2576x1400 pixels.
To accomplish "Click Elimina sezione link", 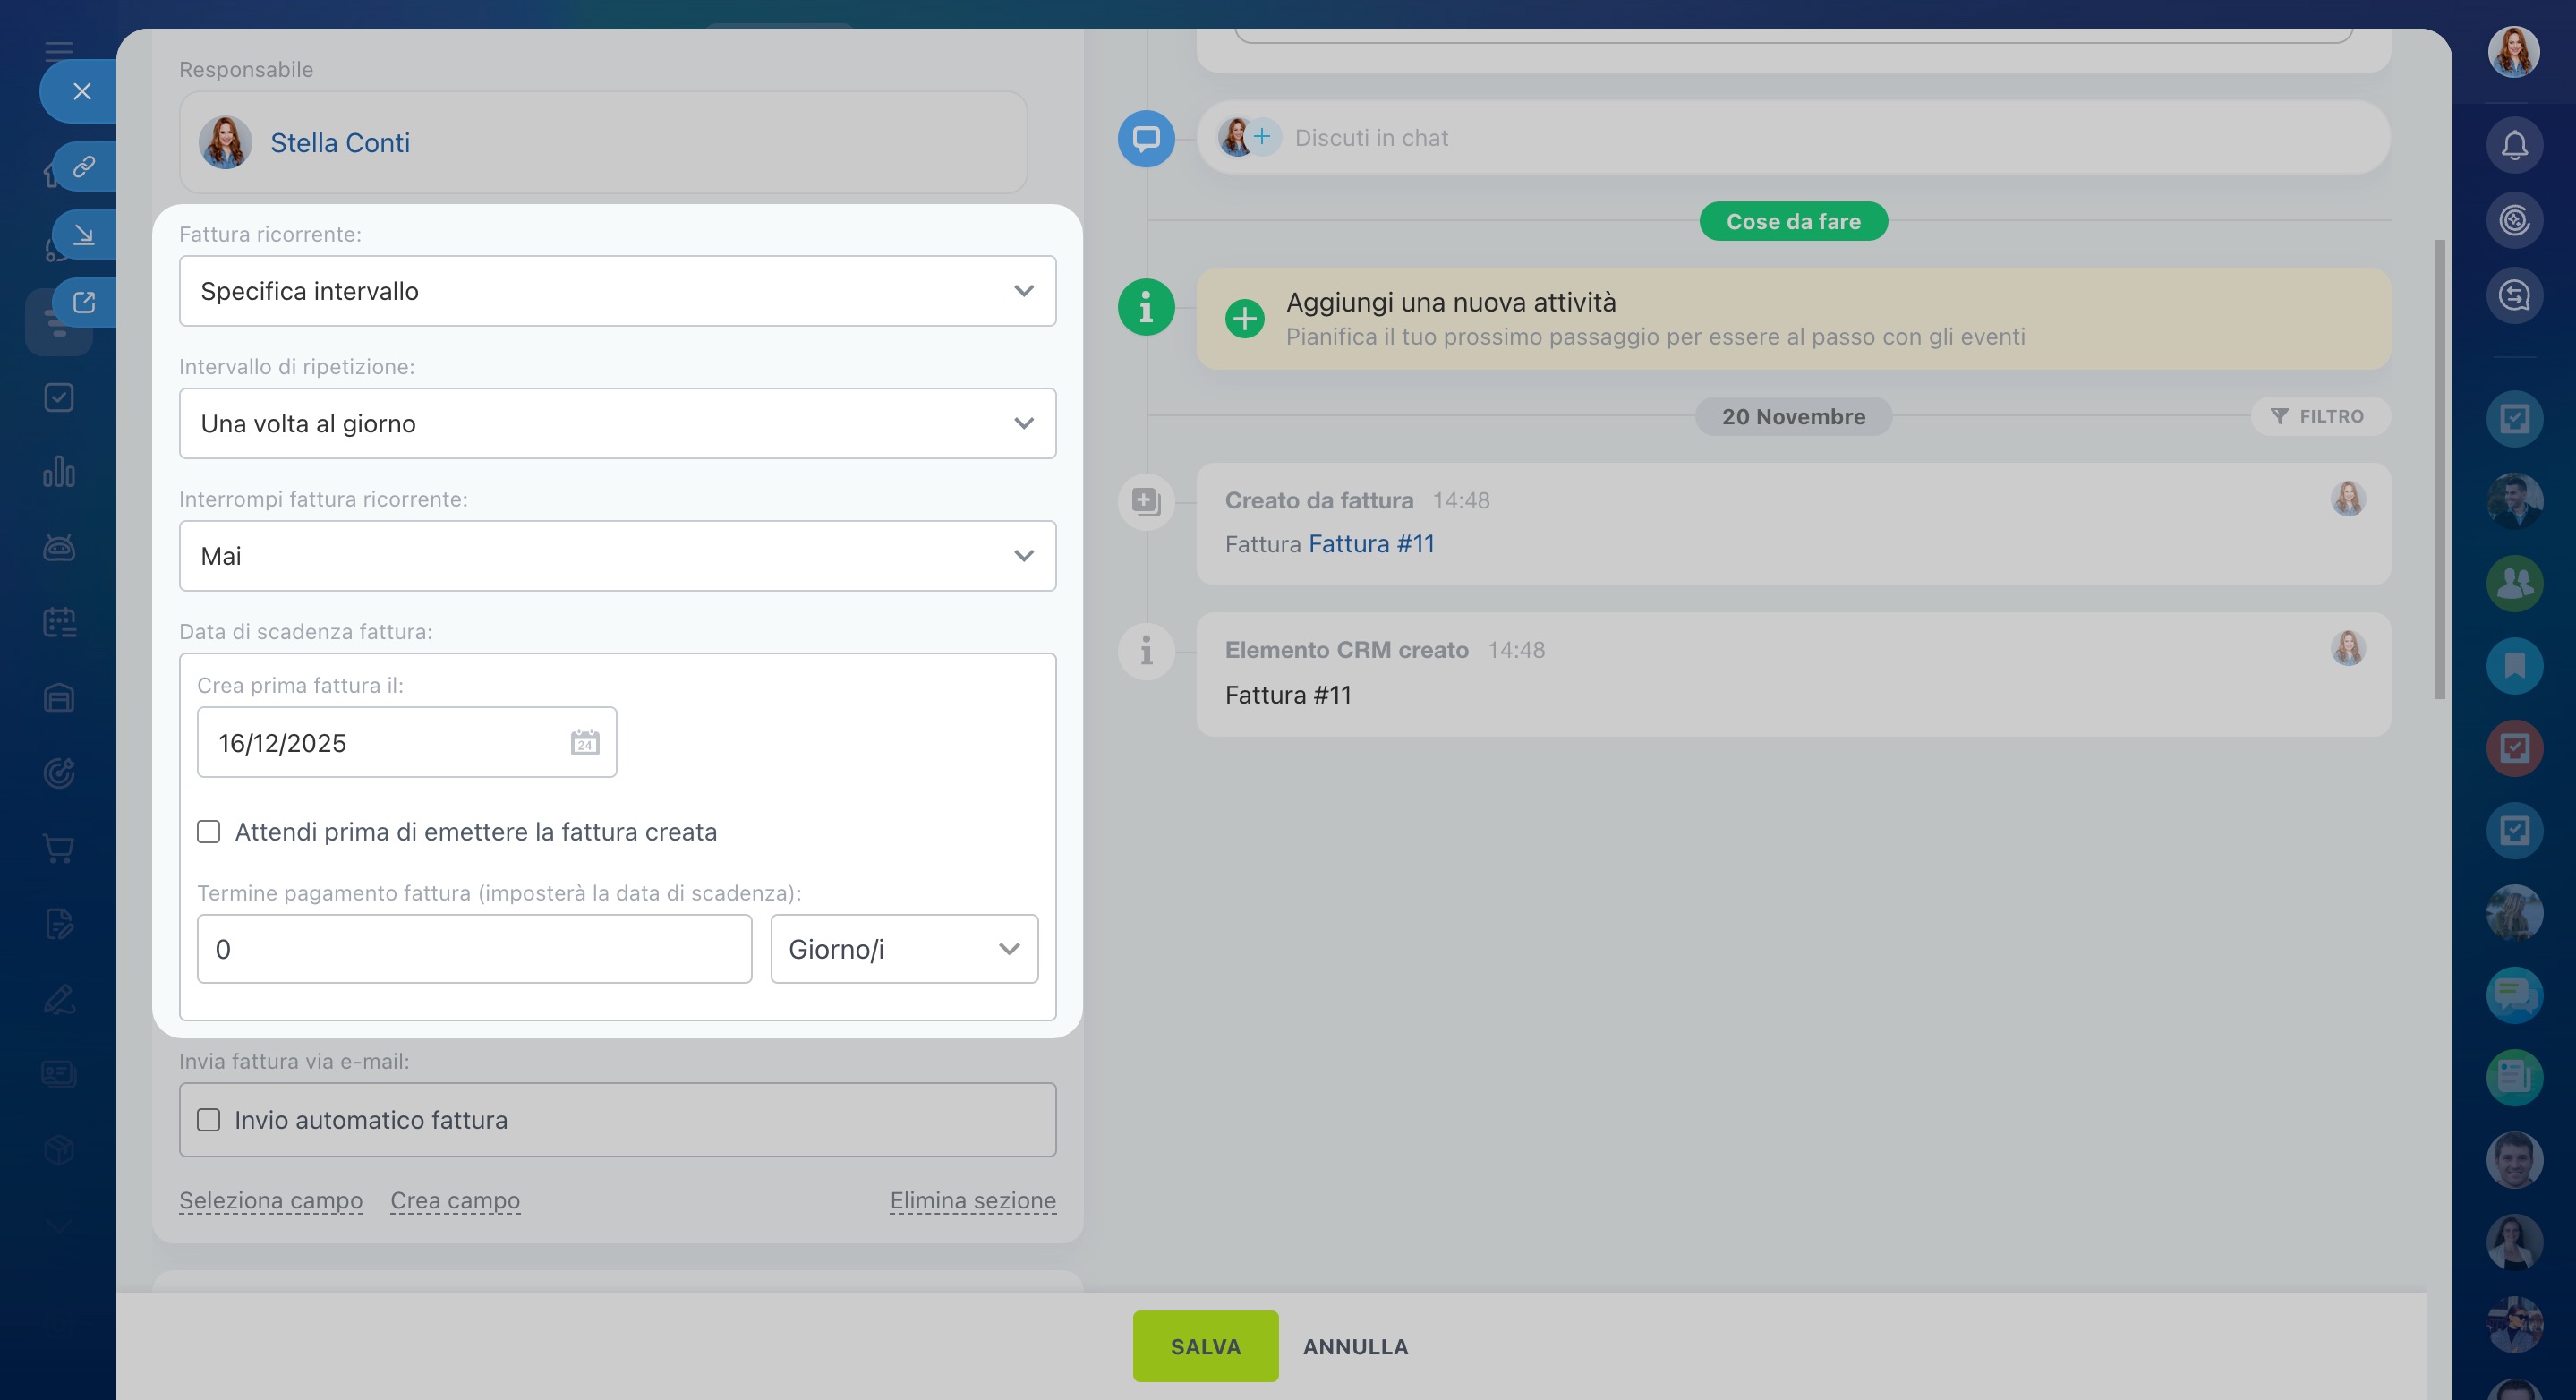I will click(972, 1200).
